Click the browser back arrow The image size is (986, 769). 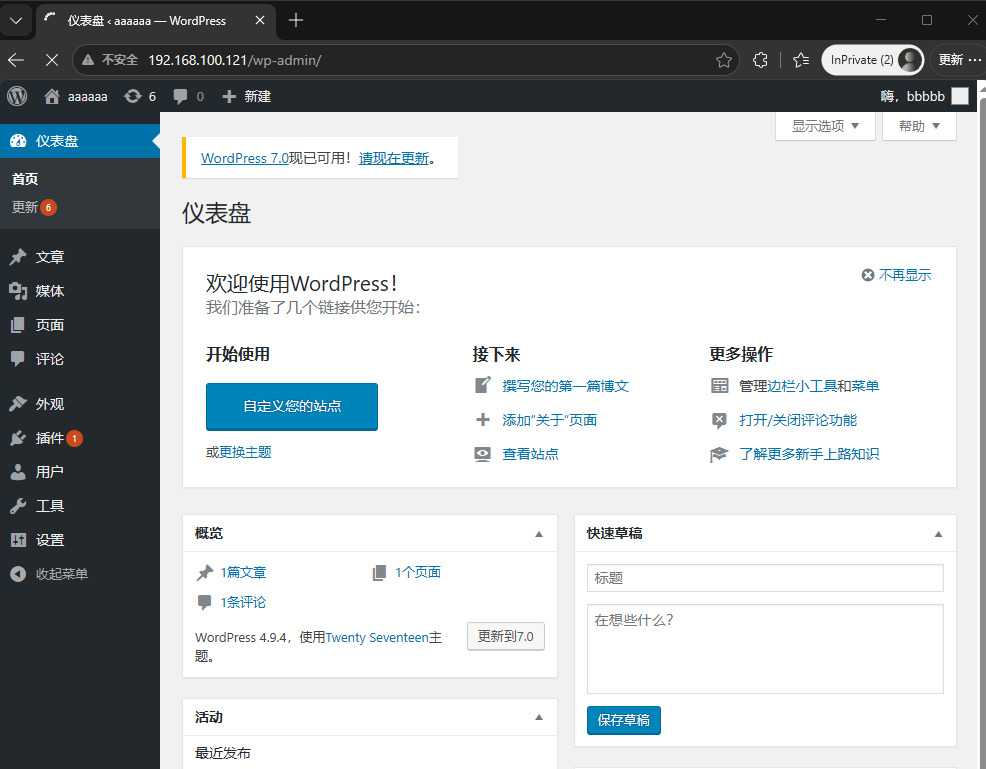[x=16, y=60]
